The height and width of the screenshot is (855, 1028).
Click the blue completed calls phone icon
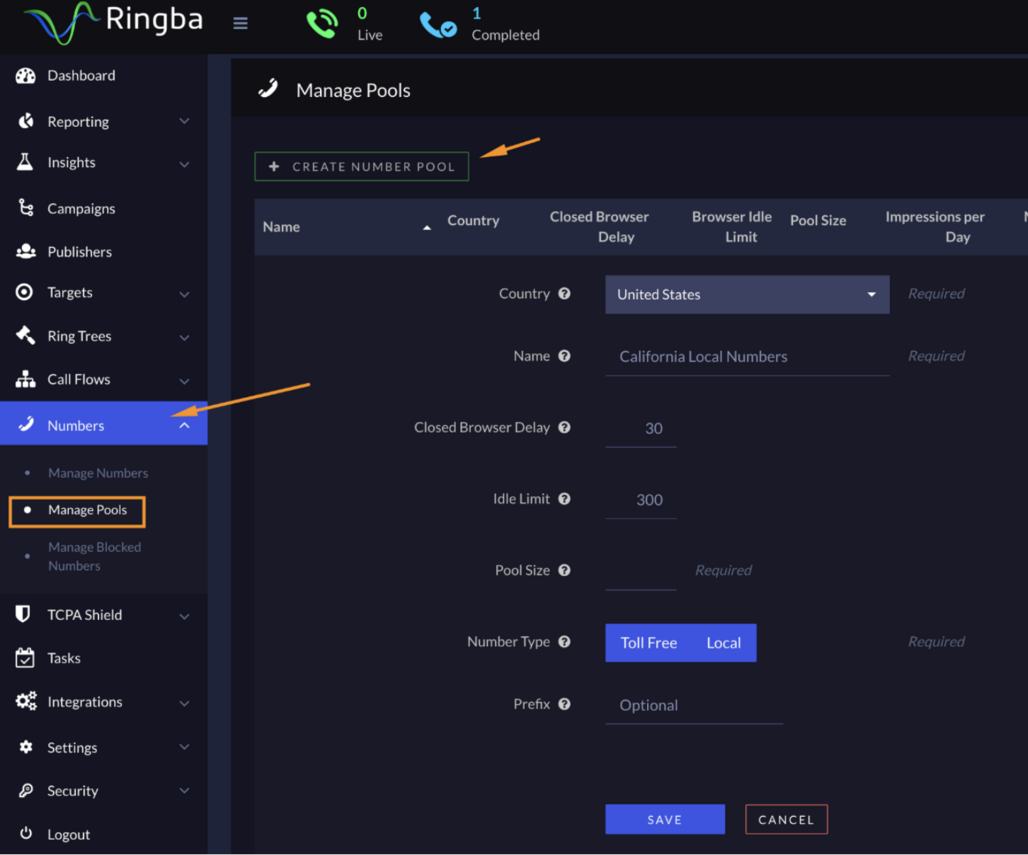pos(437,26)
